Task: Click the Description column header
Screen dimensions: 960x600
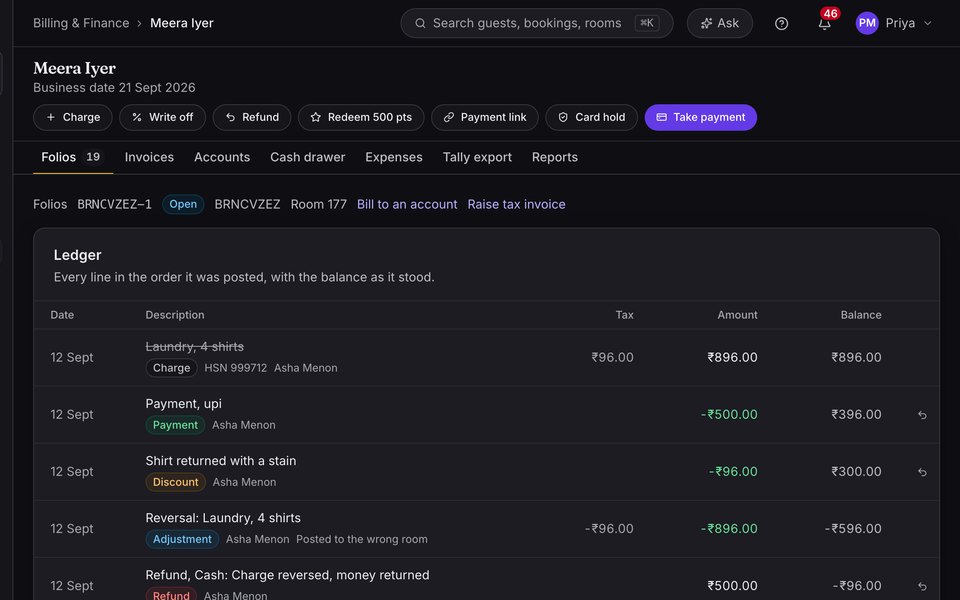Action: [175, 315]
